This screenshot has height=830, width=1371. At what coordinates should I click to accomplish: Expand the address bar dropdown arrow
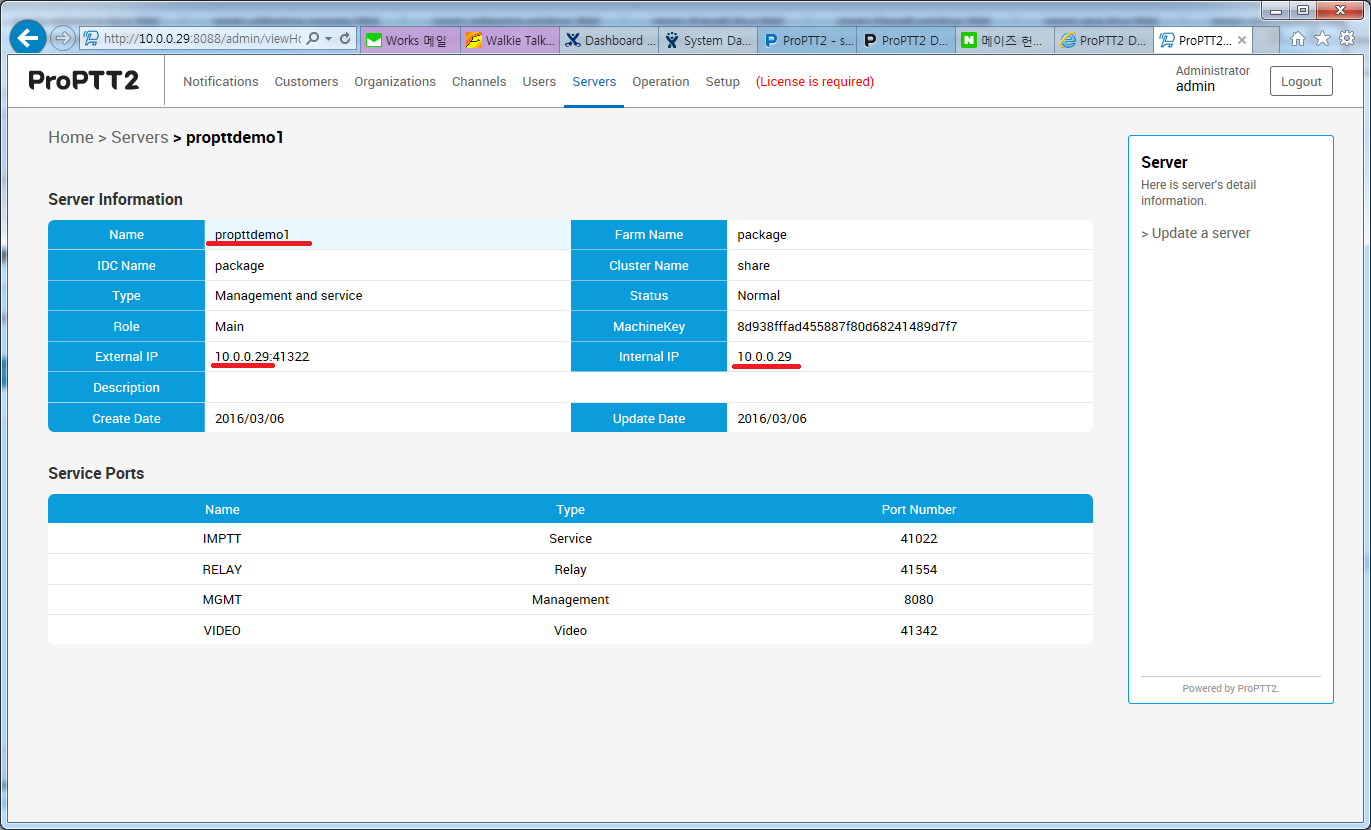[x=329, y=38]
